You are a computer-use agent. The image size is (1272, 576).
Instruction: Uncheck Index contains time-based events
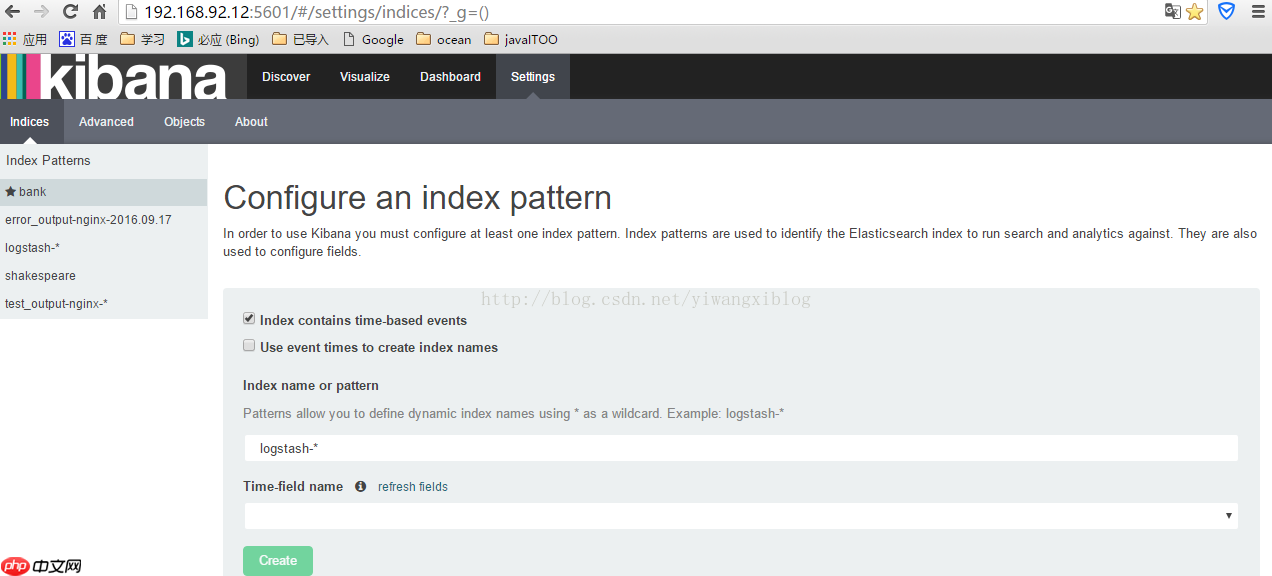(249, 319)
